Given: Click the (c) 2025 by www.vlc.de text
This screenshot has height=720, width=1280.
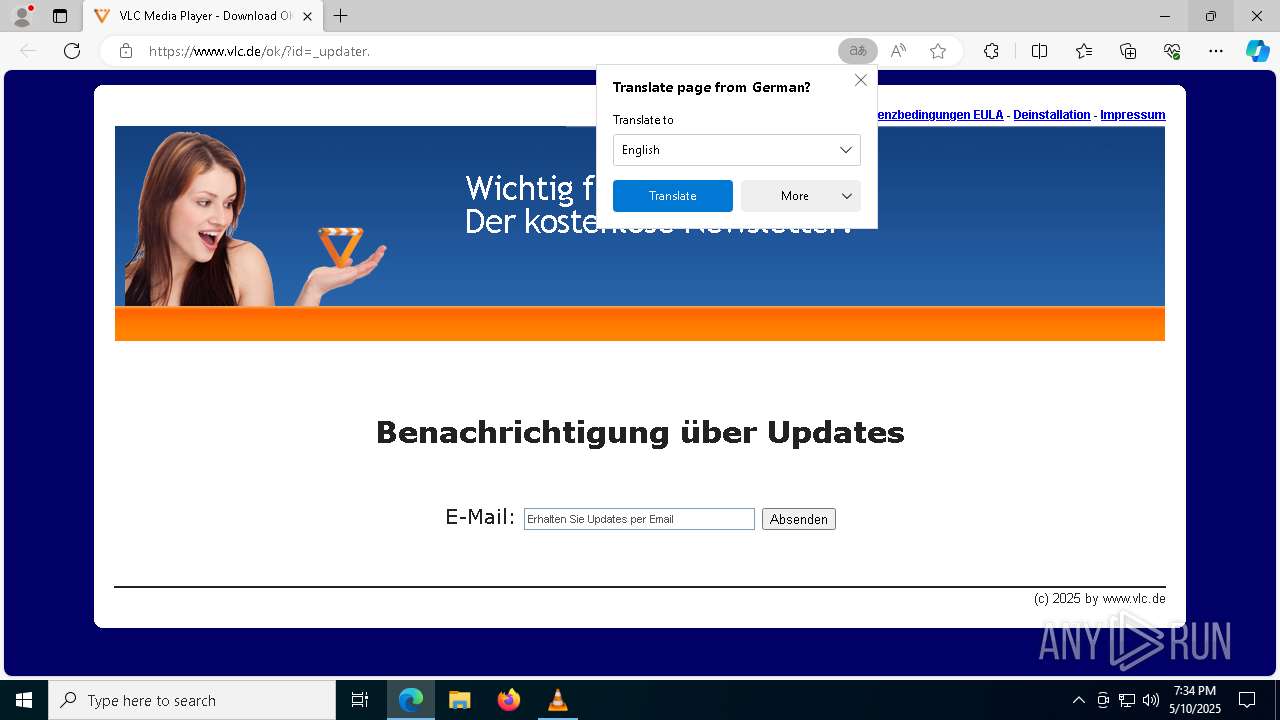Looking at the screenshot, I should point(1099,599).
